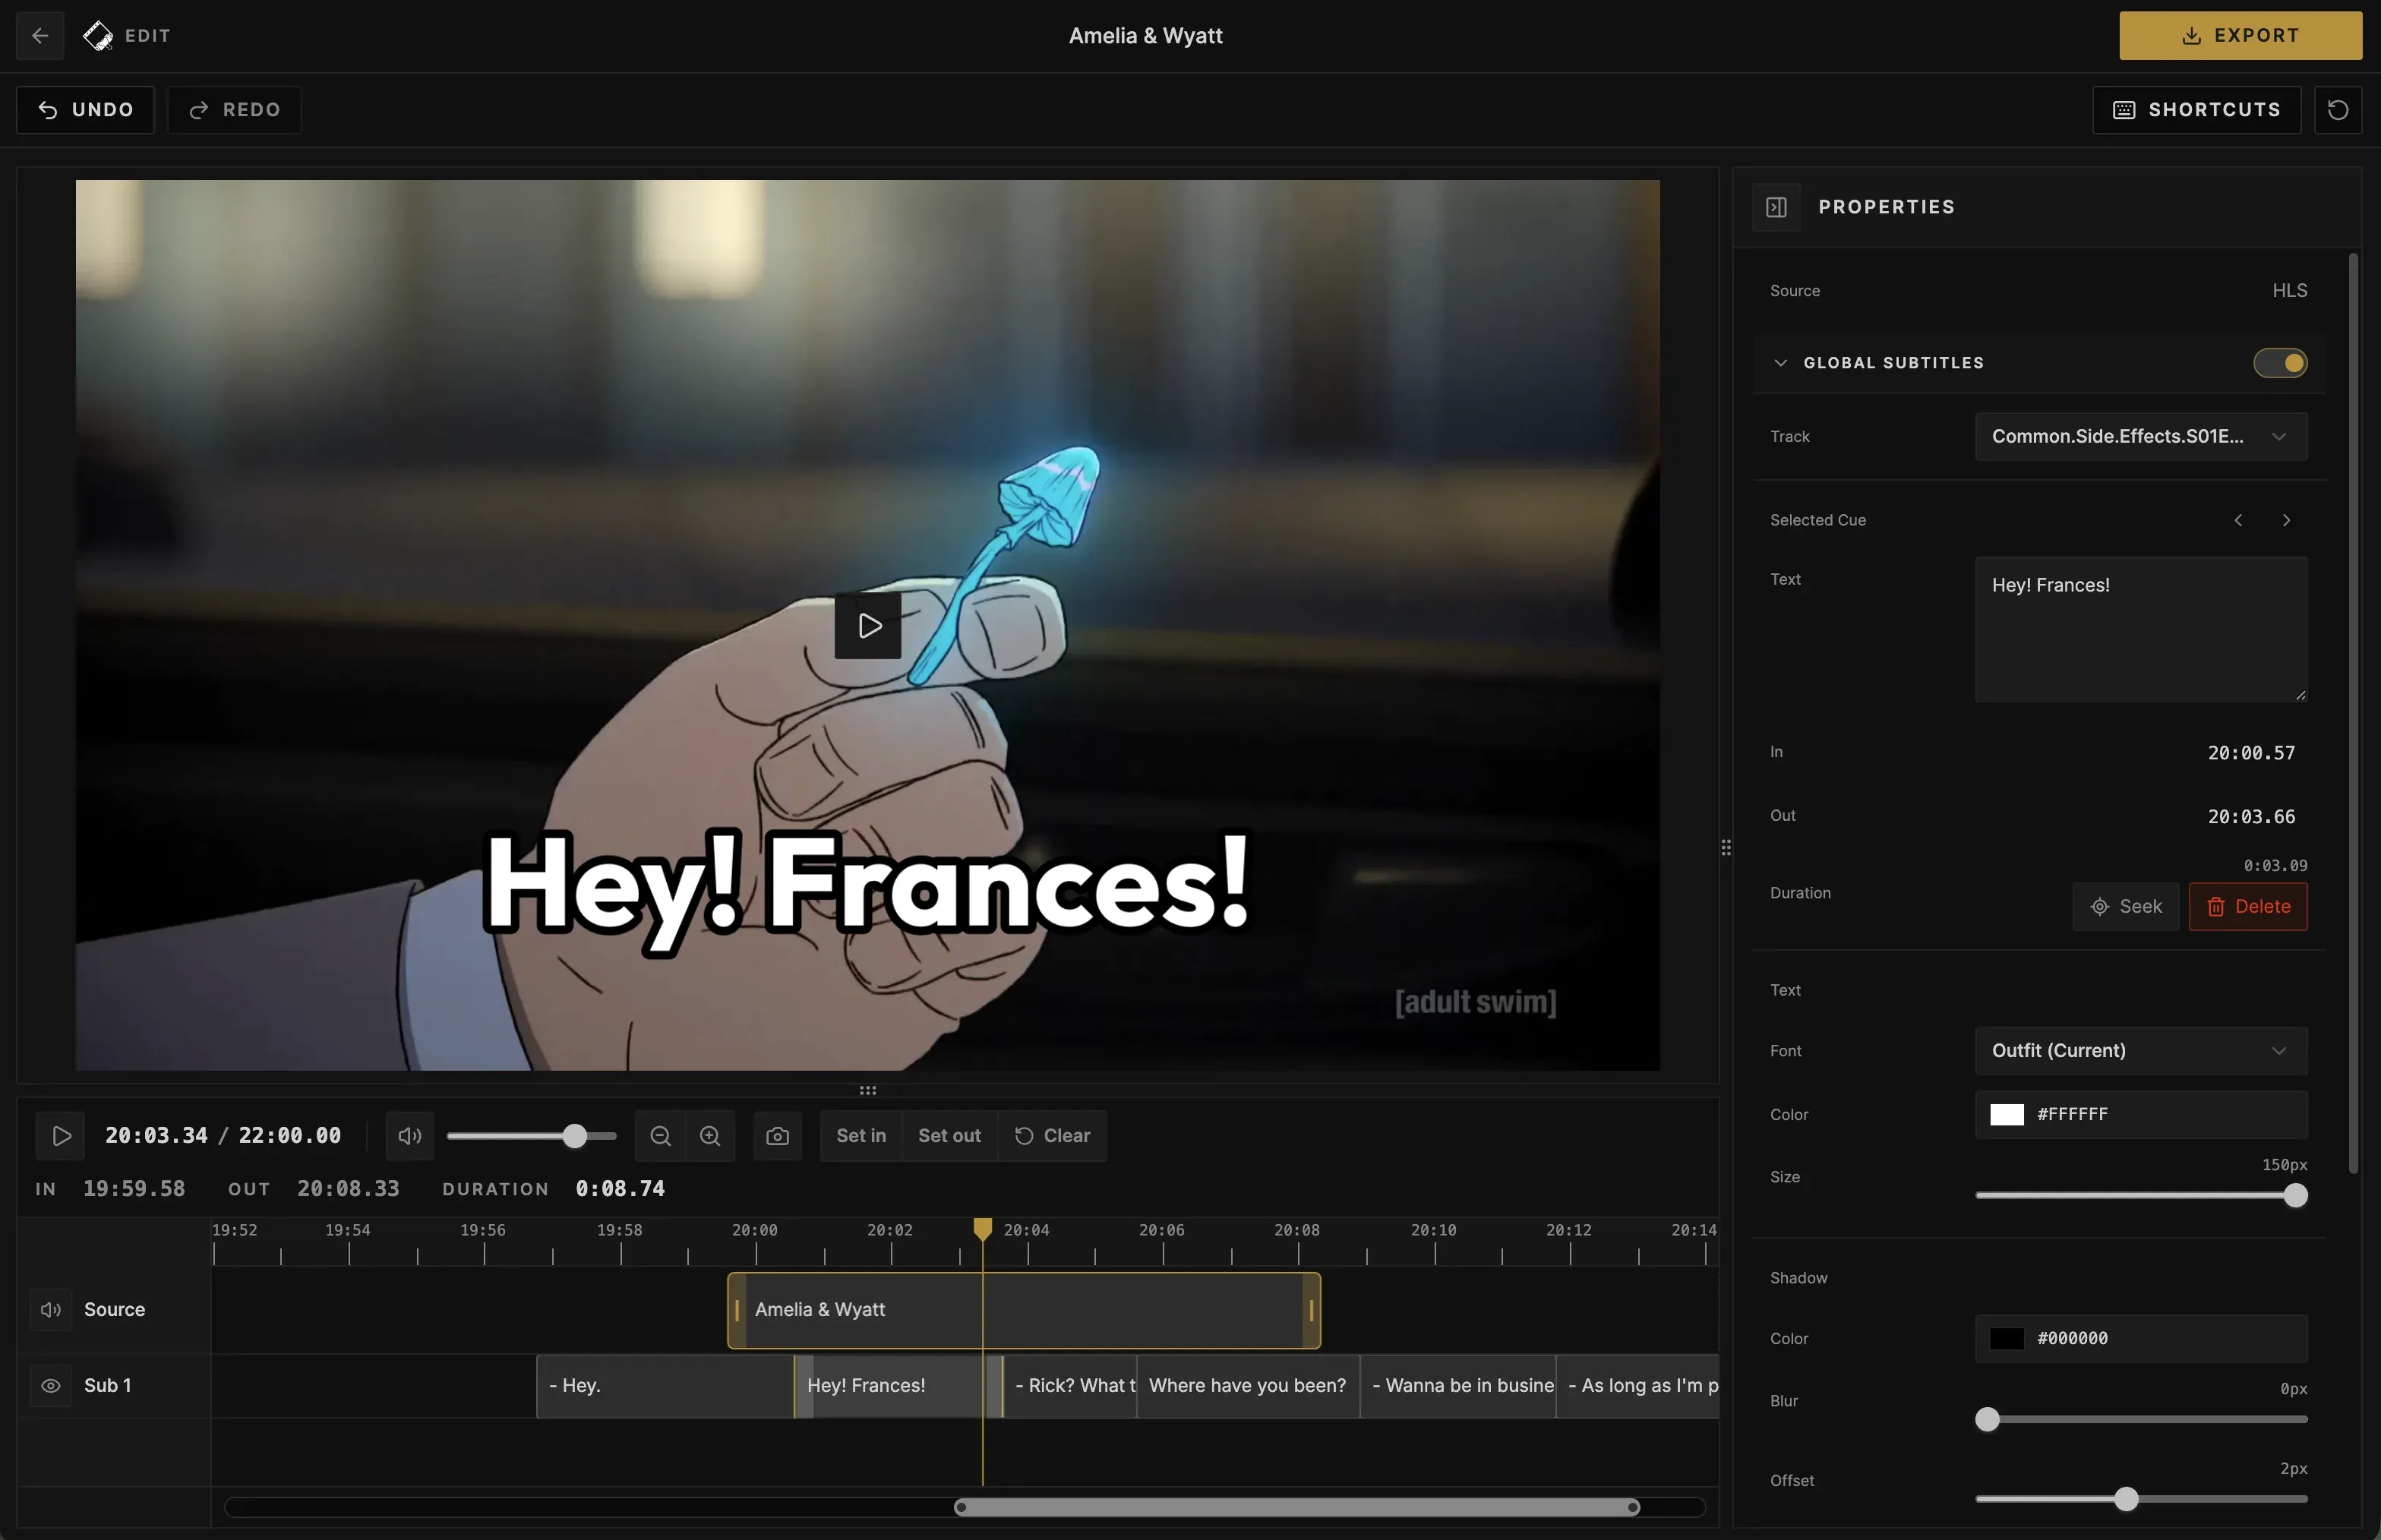Screen dimensions: 2381x1540
Task: Open the Font dropdown showing Outfit
Action: [x=2140, y=1050]
